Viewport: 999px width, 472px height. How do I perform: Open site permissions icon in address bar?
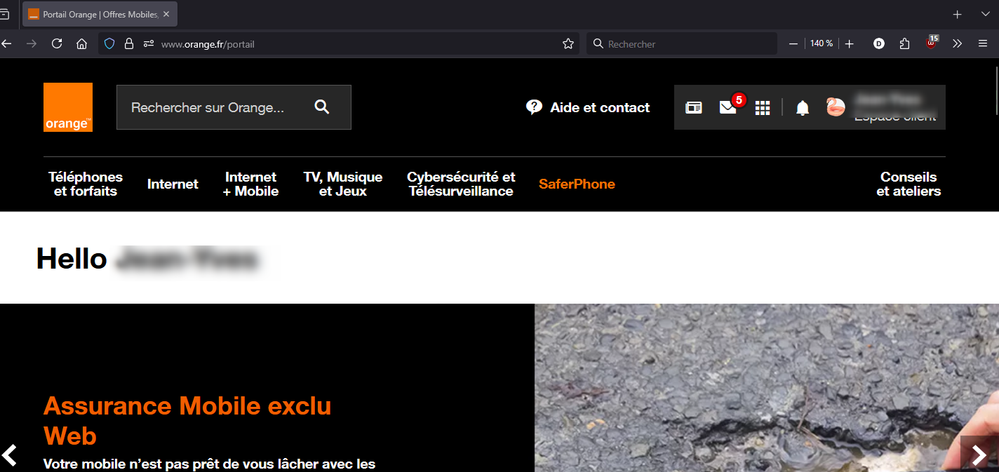click(x=148, y=44)
